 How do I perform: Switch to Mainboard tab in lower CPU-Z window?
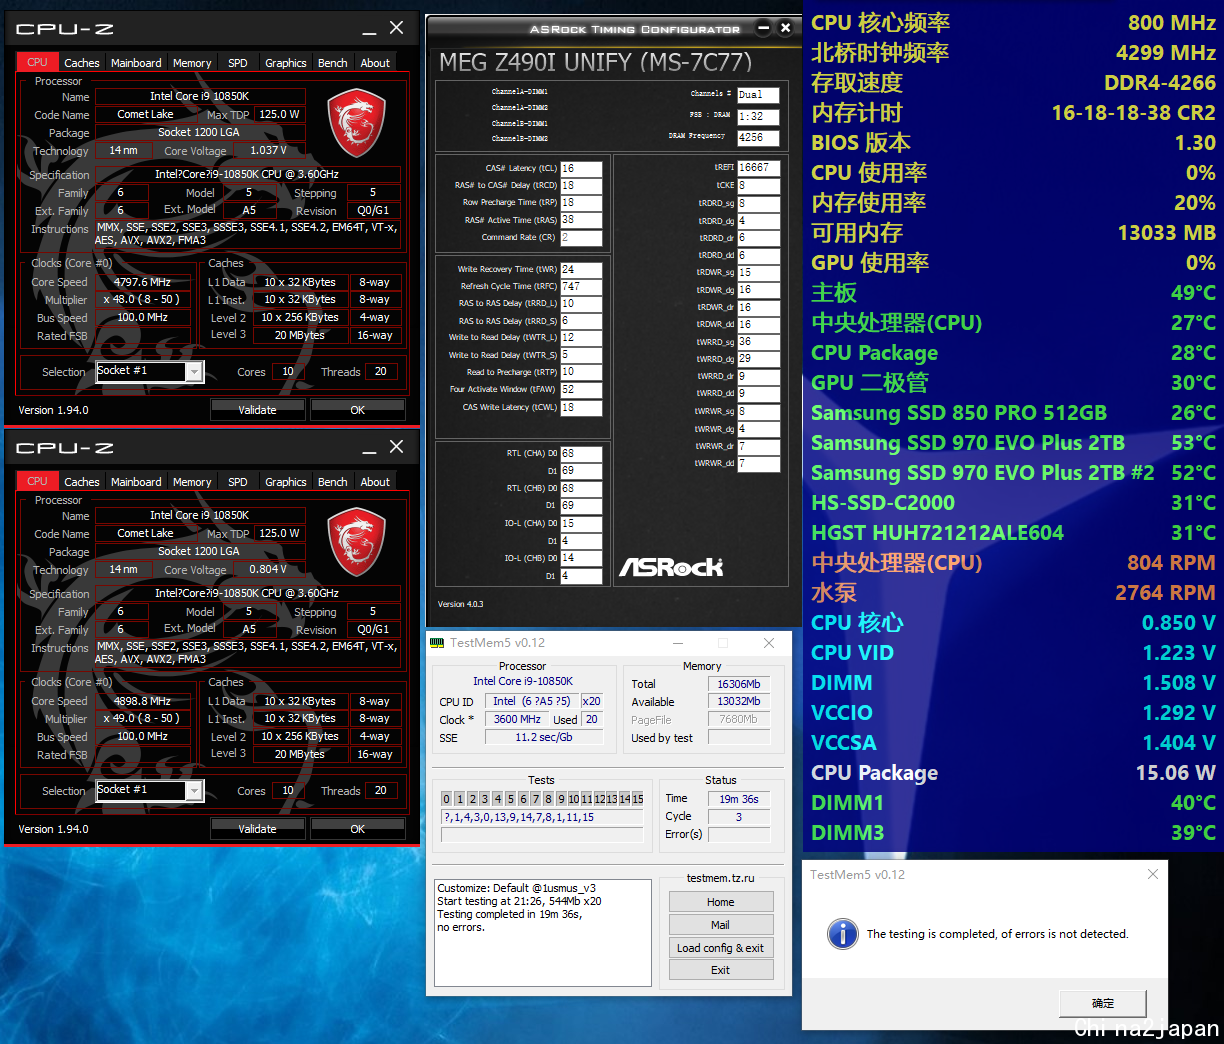[136, 482]
